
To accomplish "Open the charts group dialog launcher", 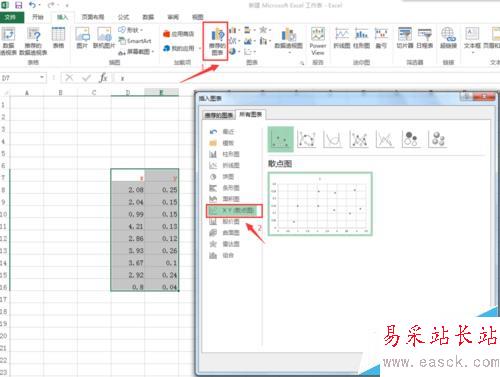I will point(302,62).
